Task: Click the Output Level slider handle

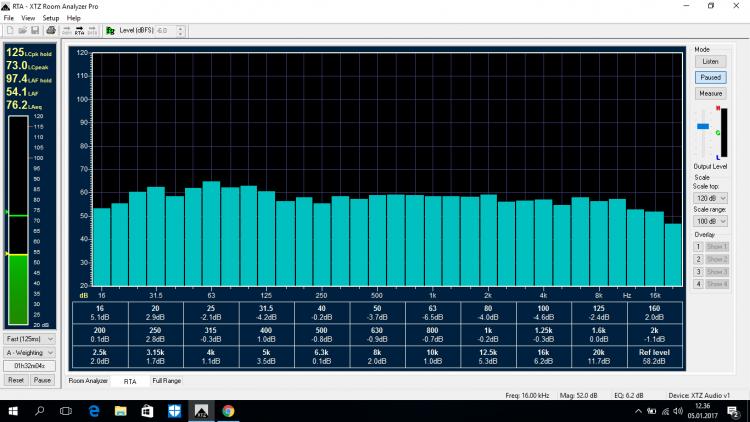Action: click(x=703, y=126)
